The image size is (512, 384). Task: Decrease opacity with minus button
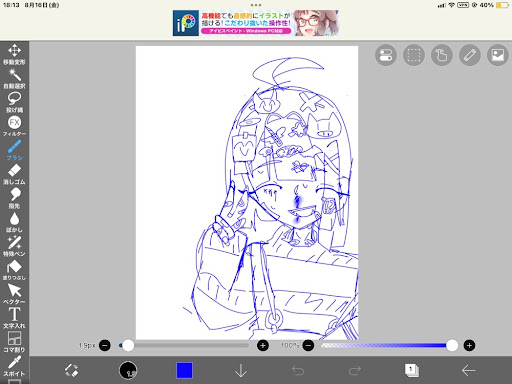(308, 345)
